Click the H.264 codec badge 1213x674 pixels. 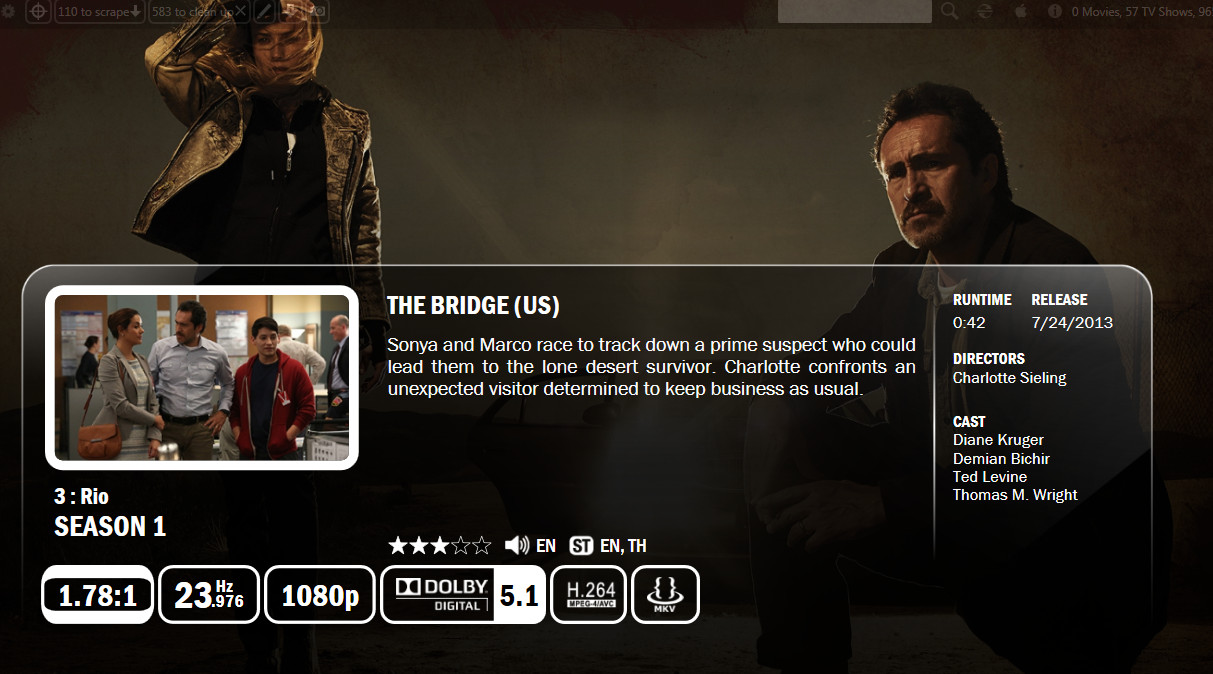tap(589, 595)
